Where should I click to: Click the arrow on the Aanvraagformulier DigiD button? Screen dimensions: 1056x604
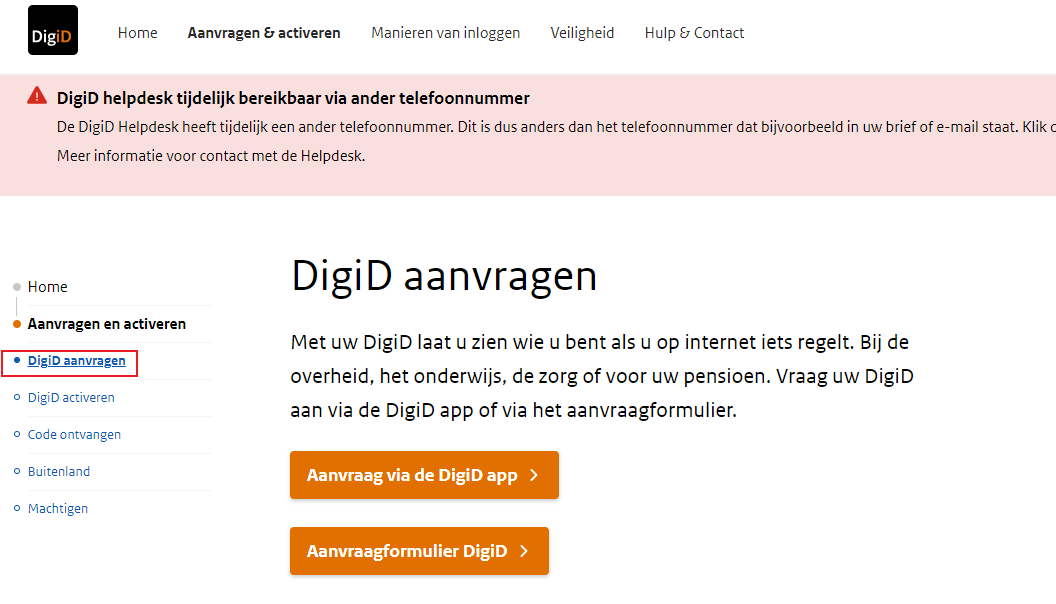[x=524, y=551]
